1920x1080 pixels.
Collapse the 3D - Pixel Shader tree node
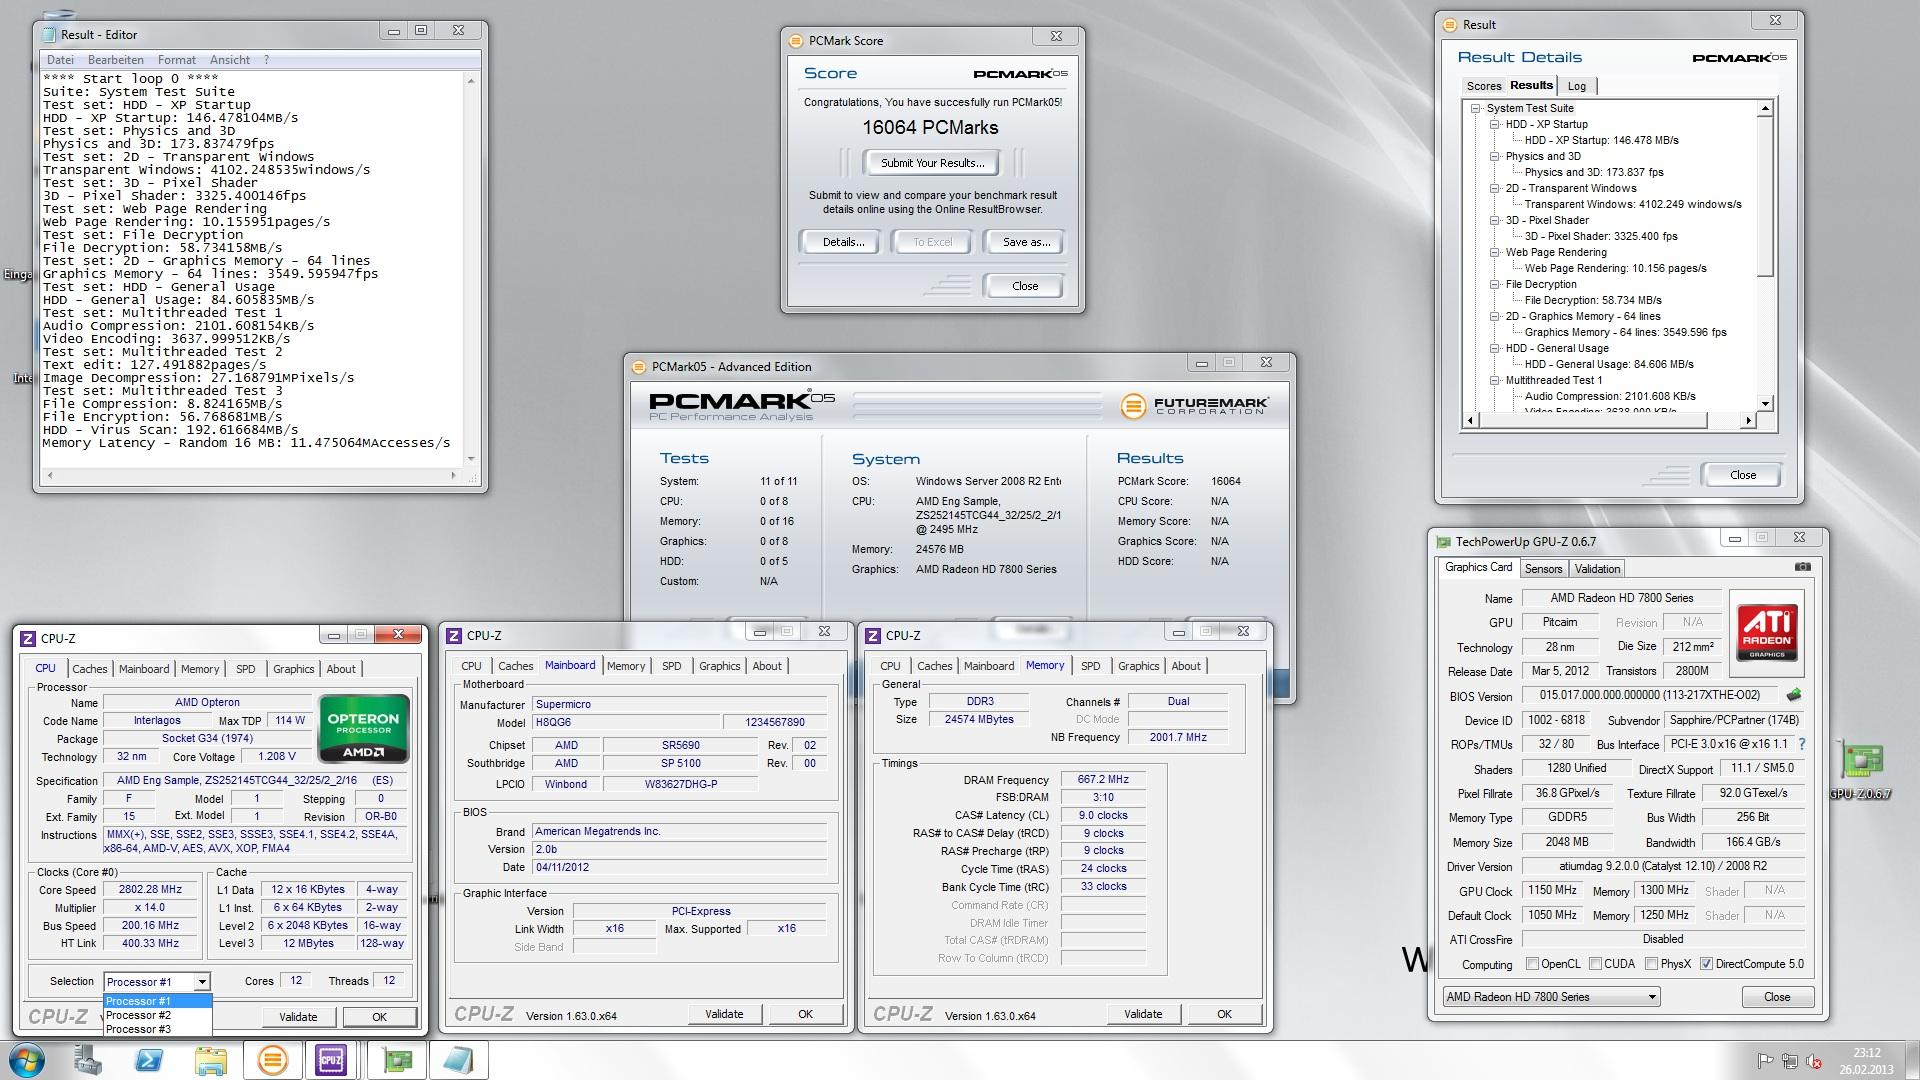coord(1494,220)
